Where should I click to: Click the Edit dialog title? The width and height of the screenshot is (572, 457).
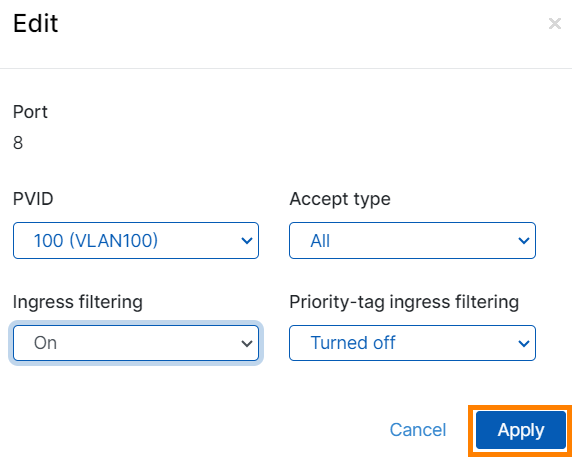(x=35, y=23)
